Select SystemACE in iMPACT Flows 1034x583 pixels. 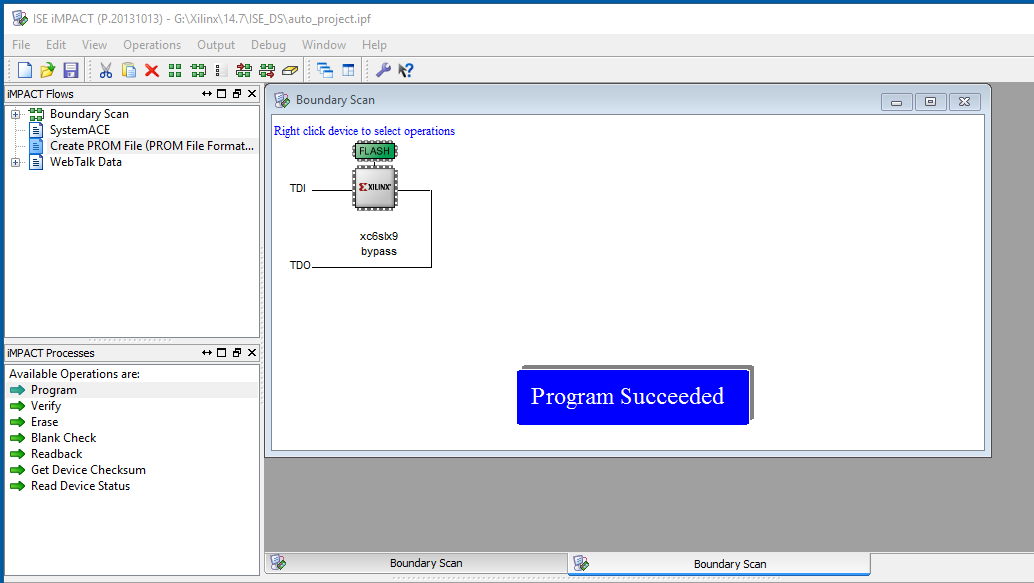pyautogui.click(x=79, y=130)
